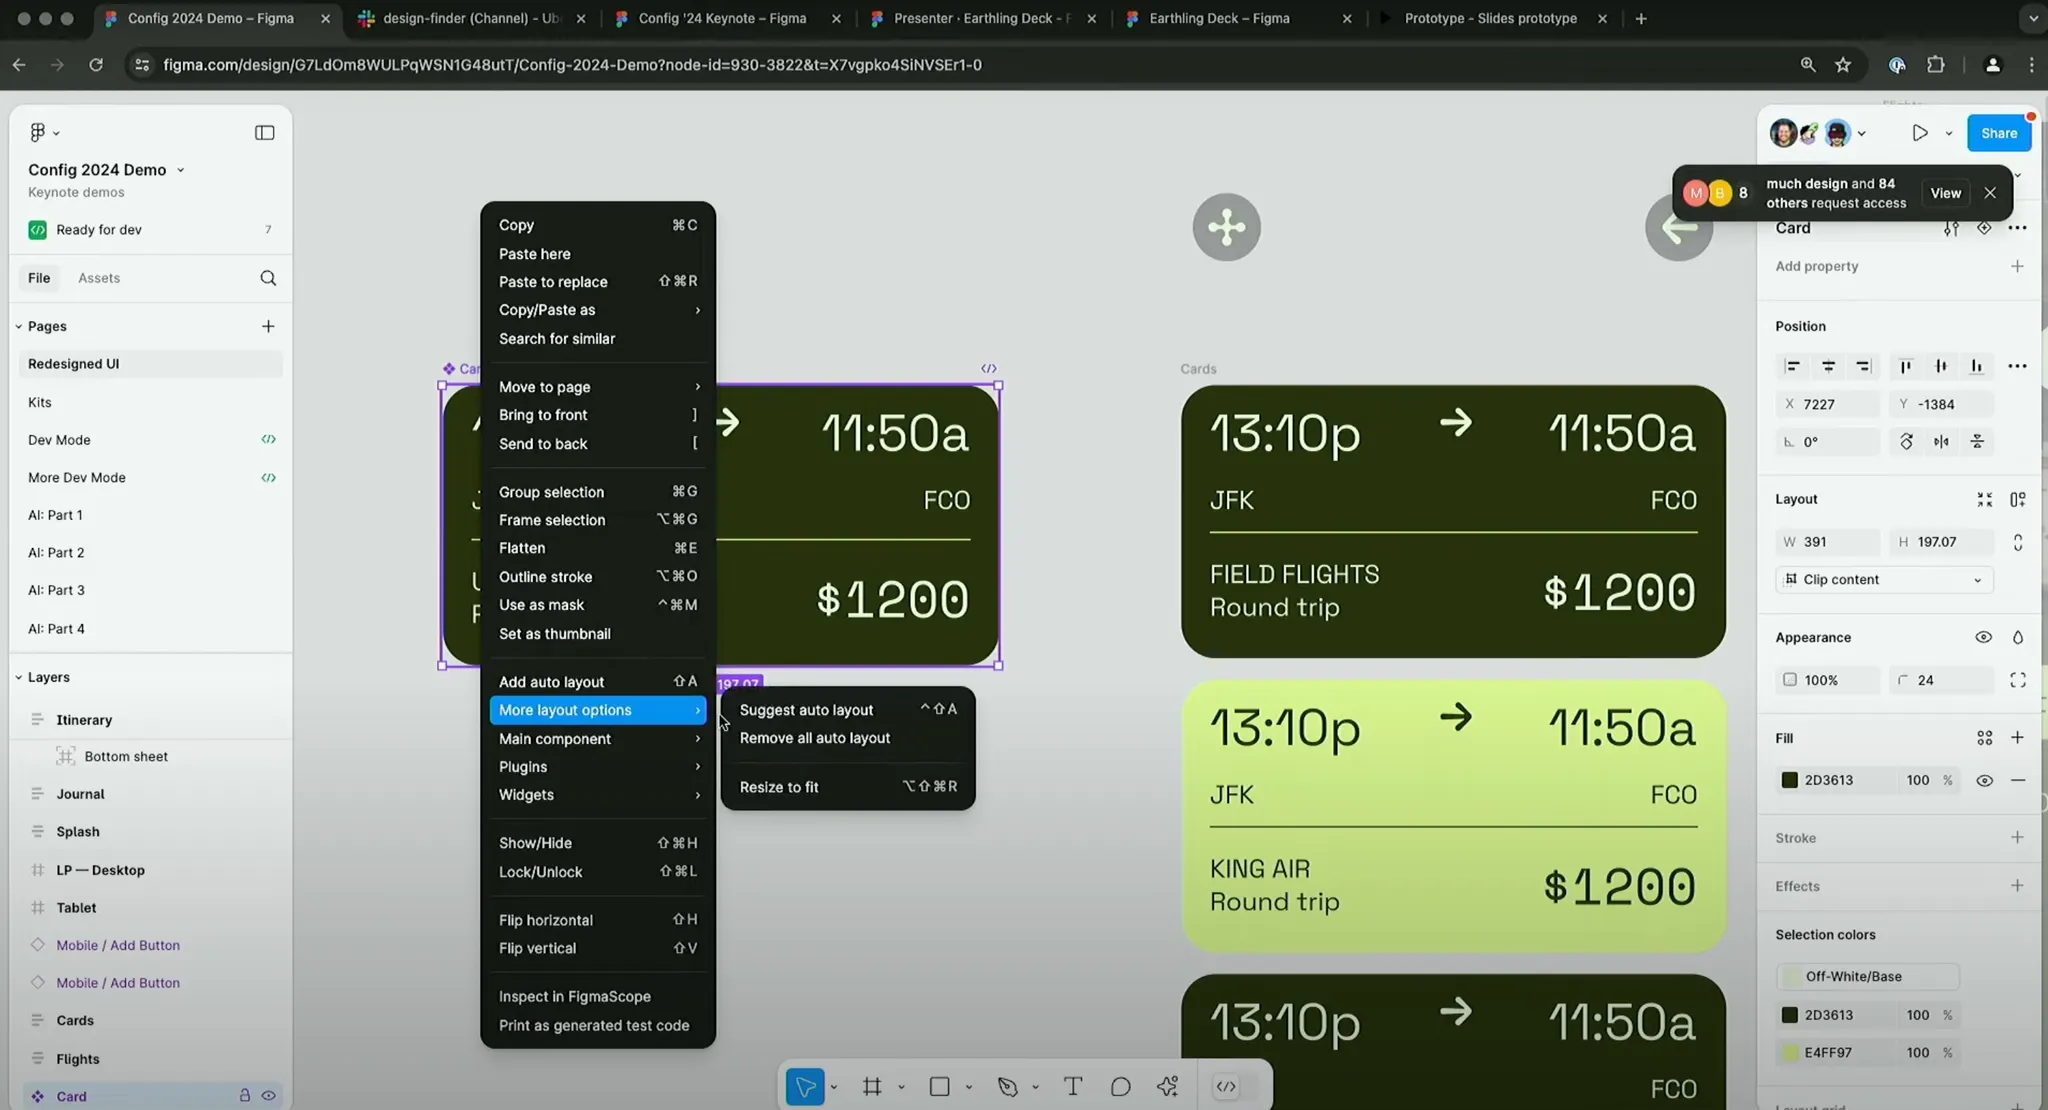This screenshot has height=1110, width=2048.
Task: Collapse the Pages section
Action: (18, 326)
